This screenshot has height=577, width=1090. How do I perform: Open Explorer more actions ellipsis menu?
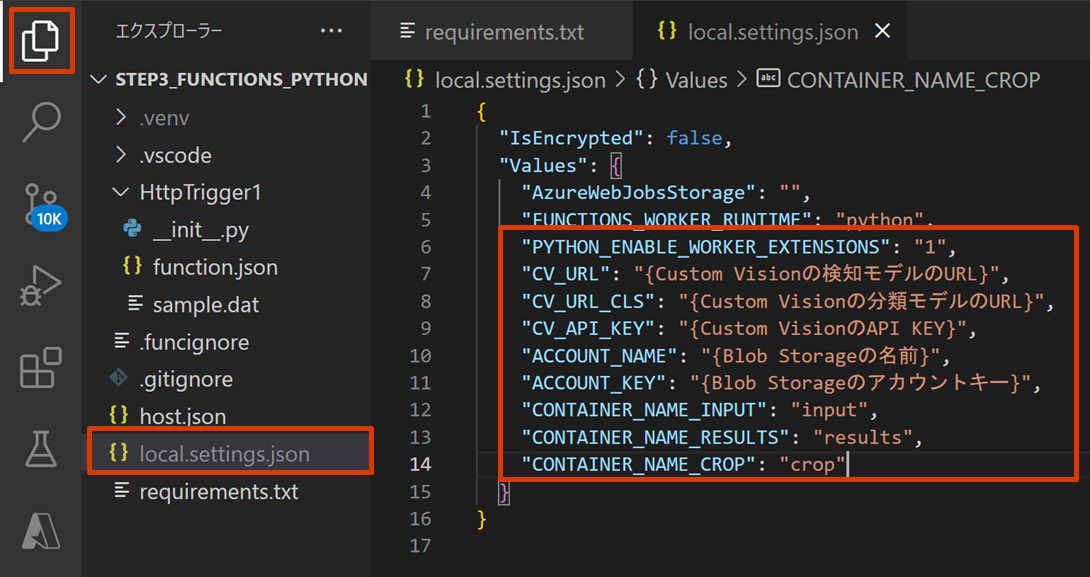coord(331,31)
